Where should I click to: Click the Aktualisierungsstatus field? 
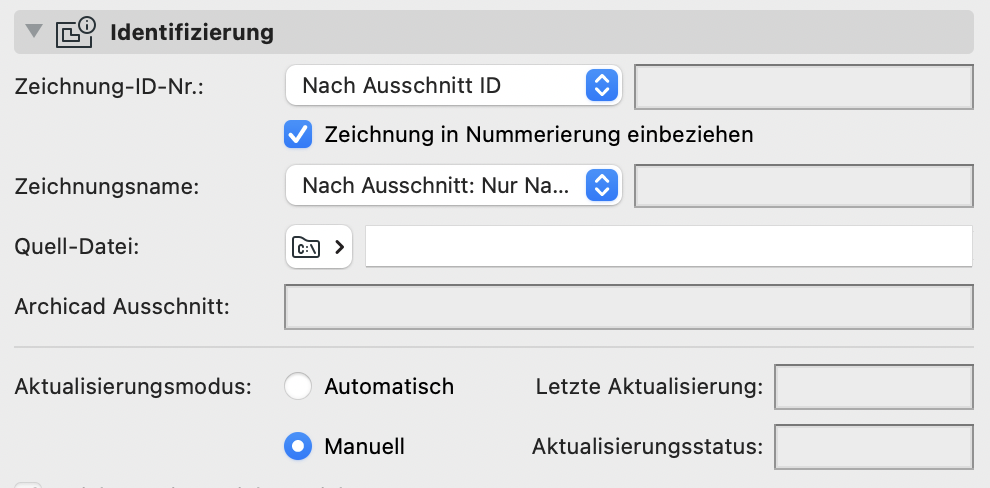(874, 447)
